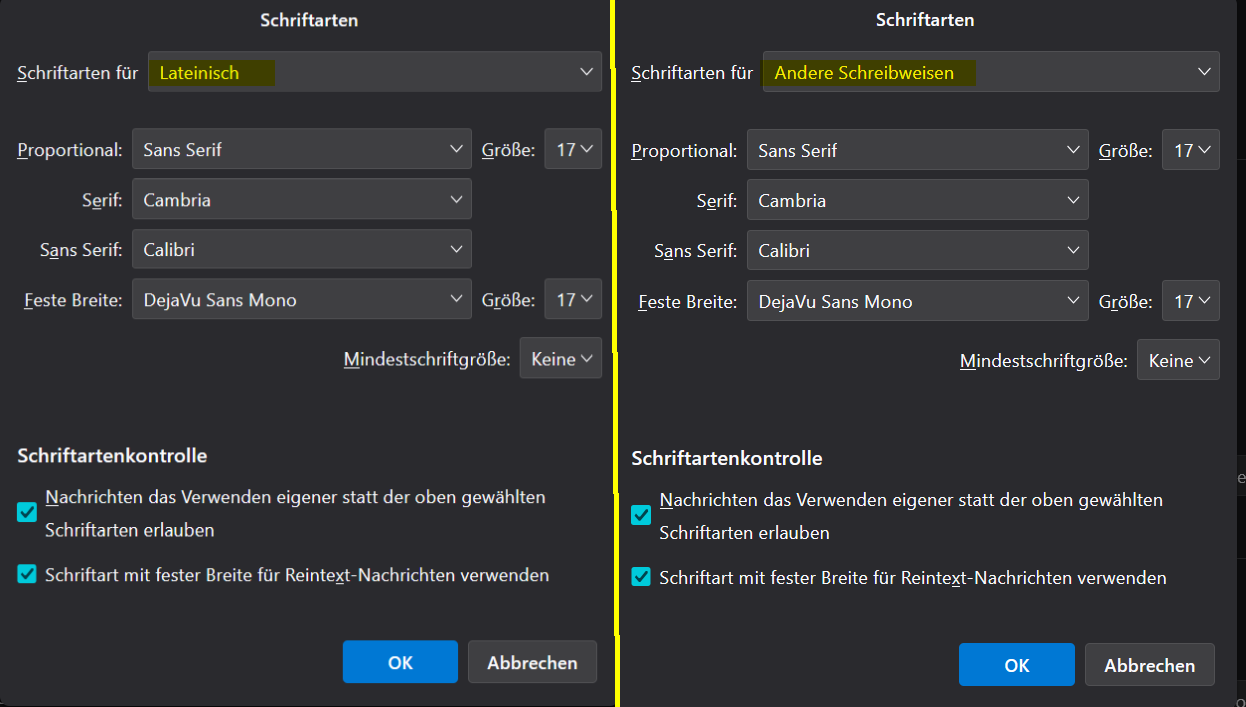Screen dimensions: 1246x707
Task: Click Abbrechen in the Andere Schreibweisen dialog
Action: 1149,665
